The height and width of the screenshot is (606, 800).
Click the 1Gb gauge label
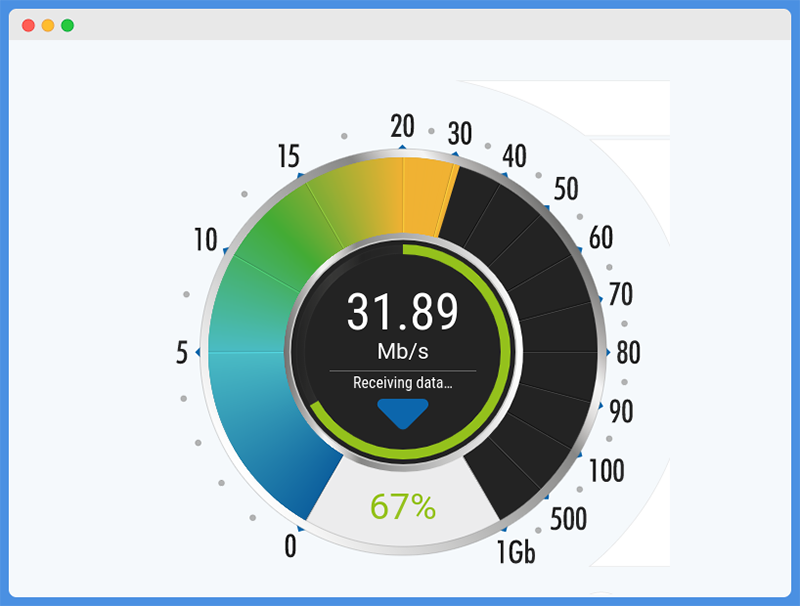[516, 552]
